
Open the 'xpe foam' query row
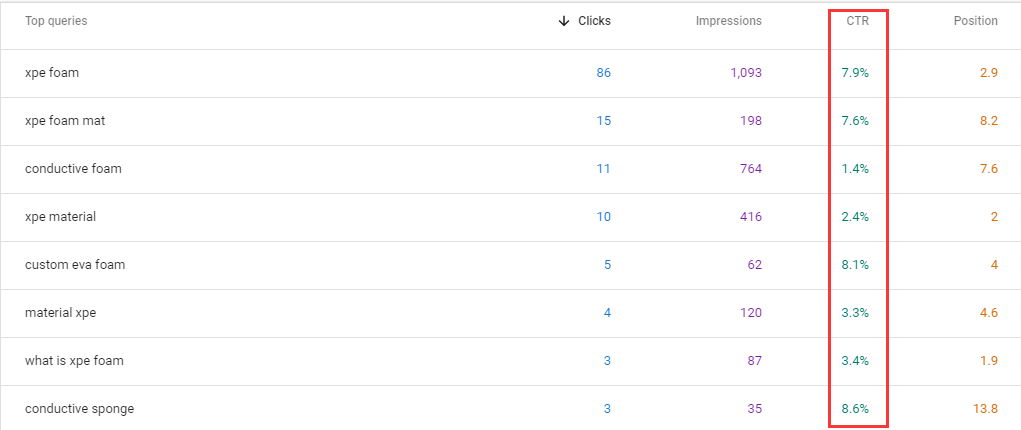point(510,73)
